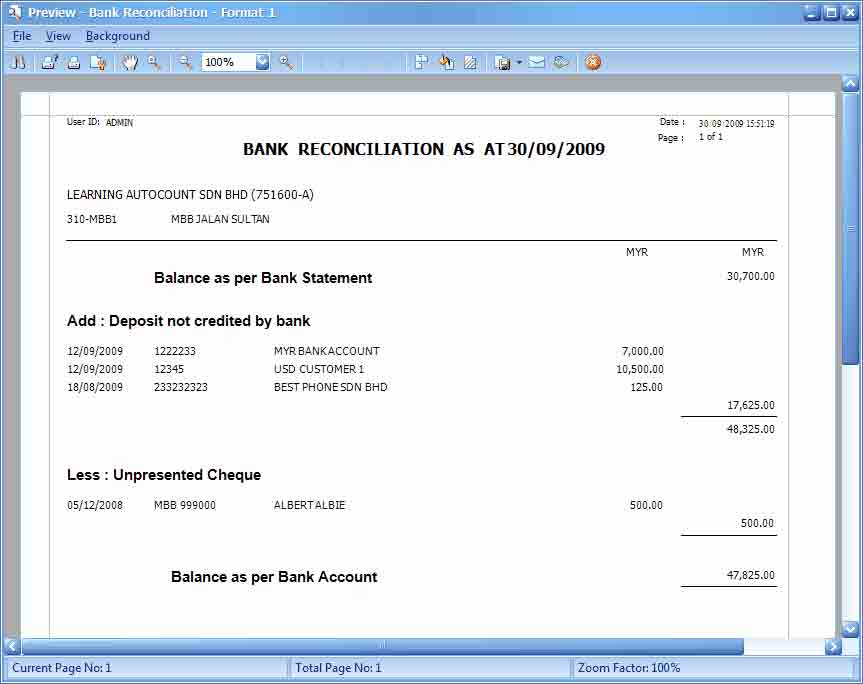
Task: Click the binoculars Search icon
Action: pyautogui.click(x=18, y=63)
